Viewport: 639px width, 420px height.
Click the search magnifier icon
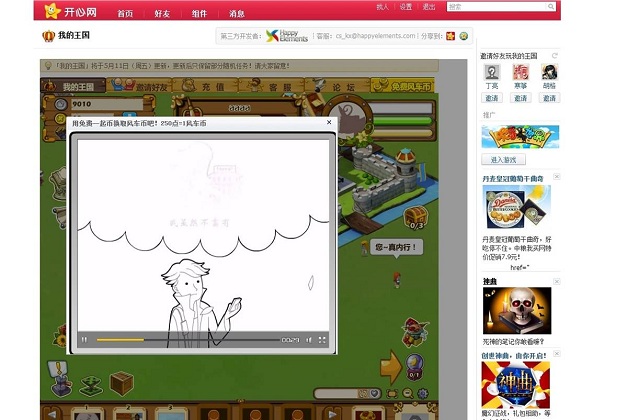point(551,7)
